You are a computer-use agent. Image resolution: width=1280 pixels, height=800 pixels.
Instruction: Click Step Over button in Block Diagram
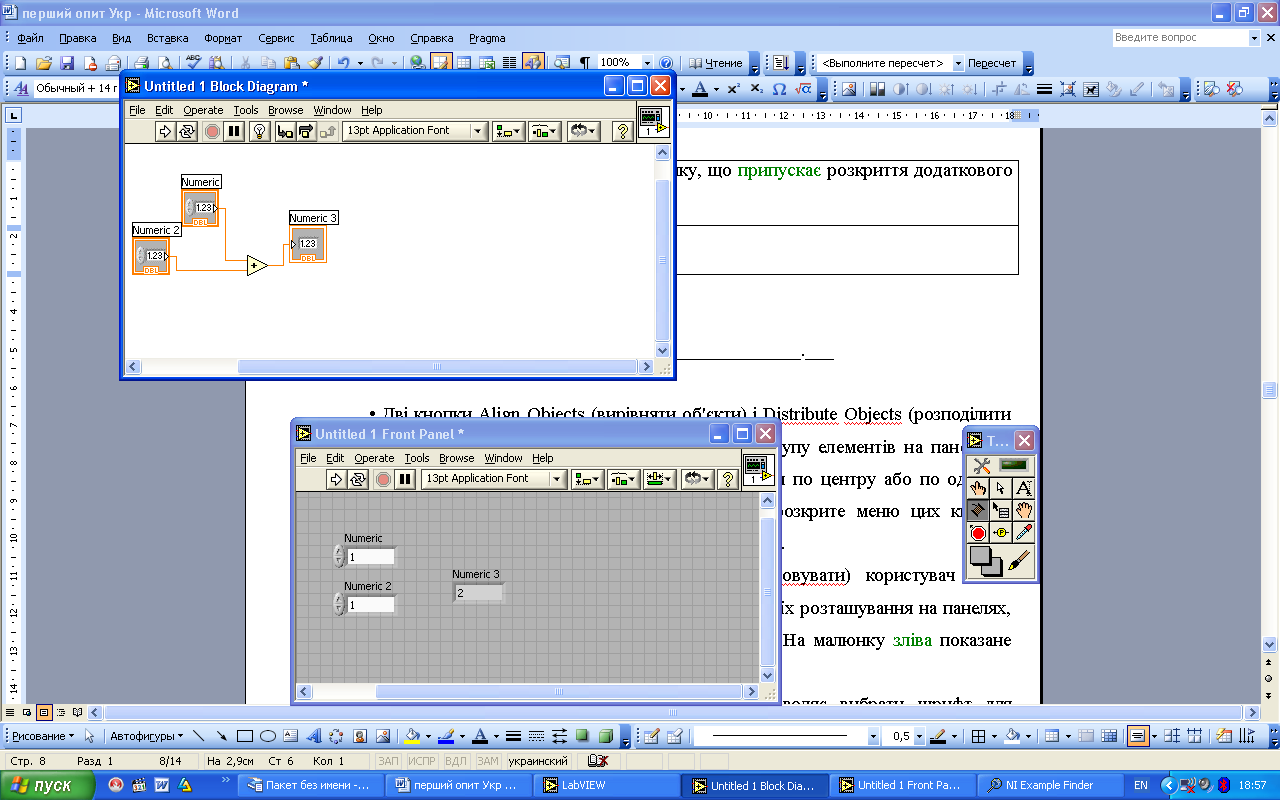(306, 131)
